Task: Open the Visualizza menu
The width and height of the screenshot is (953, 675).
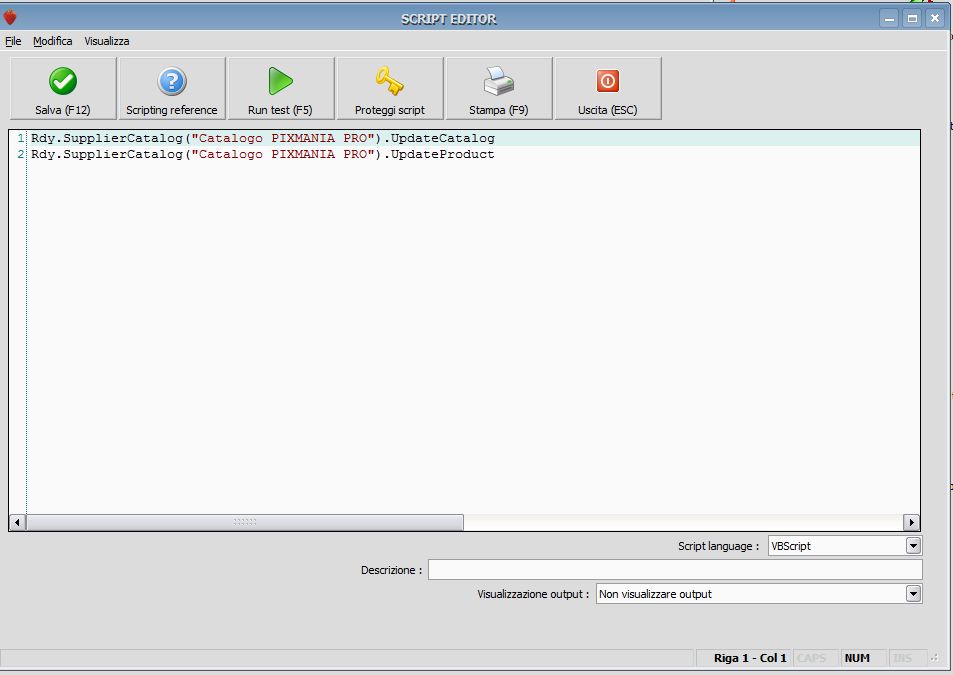Action: [107, 41]
